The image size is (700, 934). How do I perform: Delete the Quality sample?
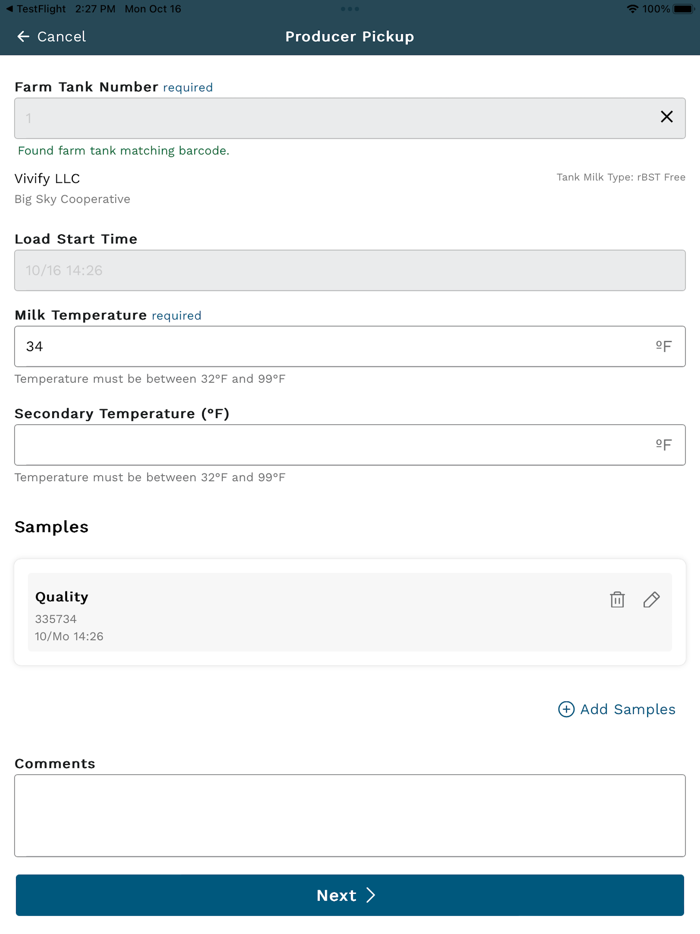click(x=617, y=600)
